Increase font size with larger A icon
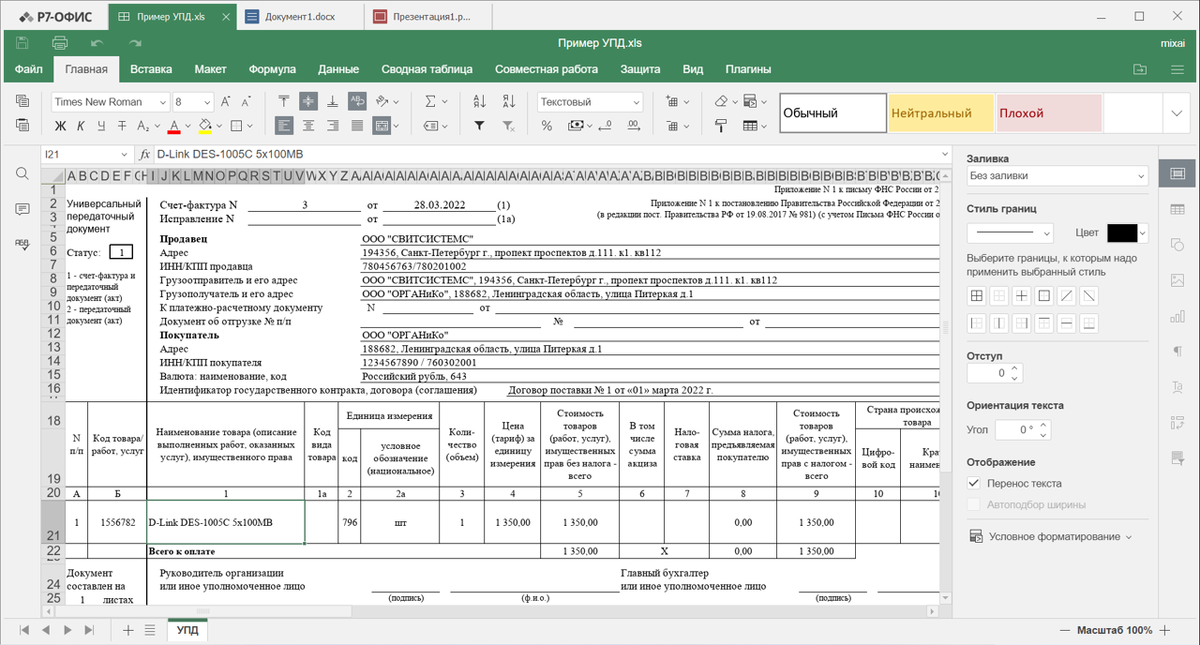The image size is (1200, 645). [x=226, y=102]
